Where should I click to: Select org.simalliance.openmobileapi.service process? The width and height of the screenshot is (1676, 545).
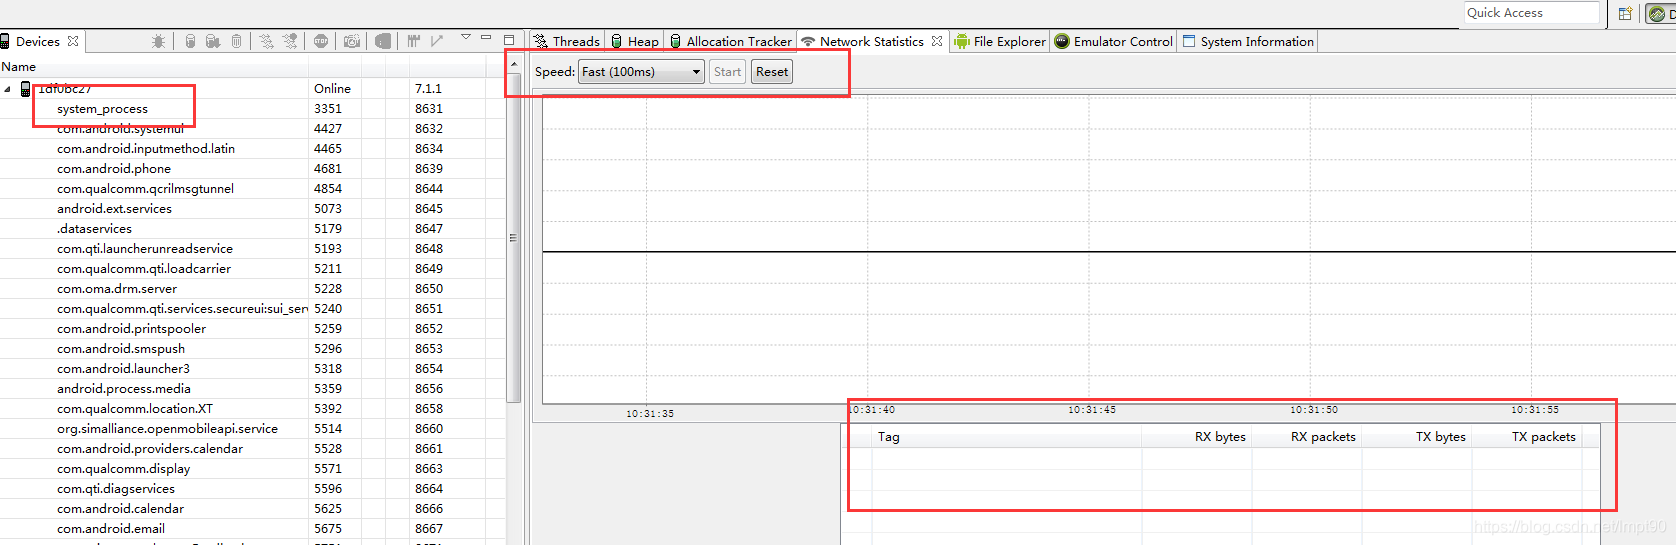point(167,429)
